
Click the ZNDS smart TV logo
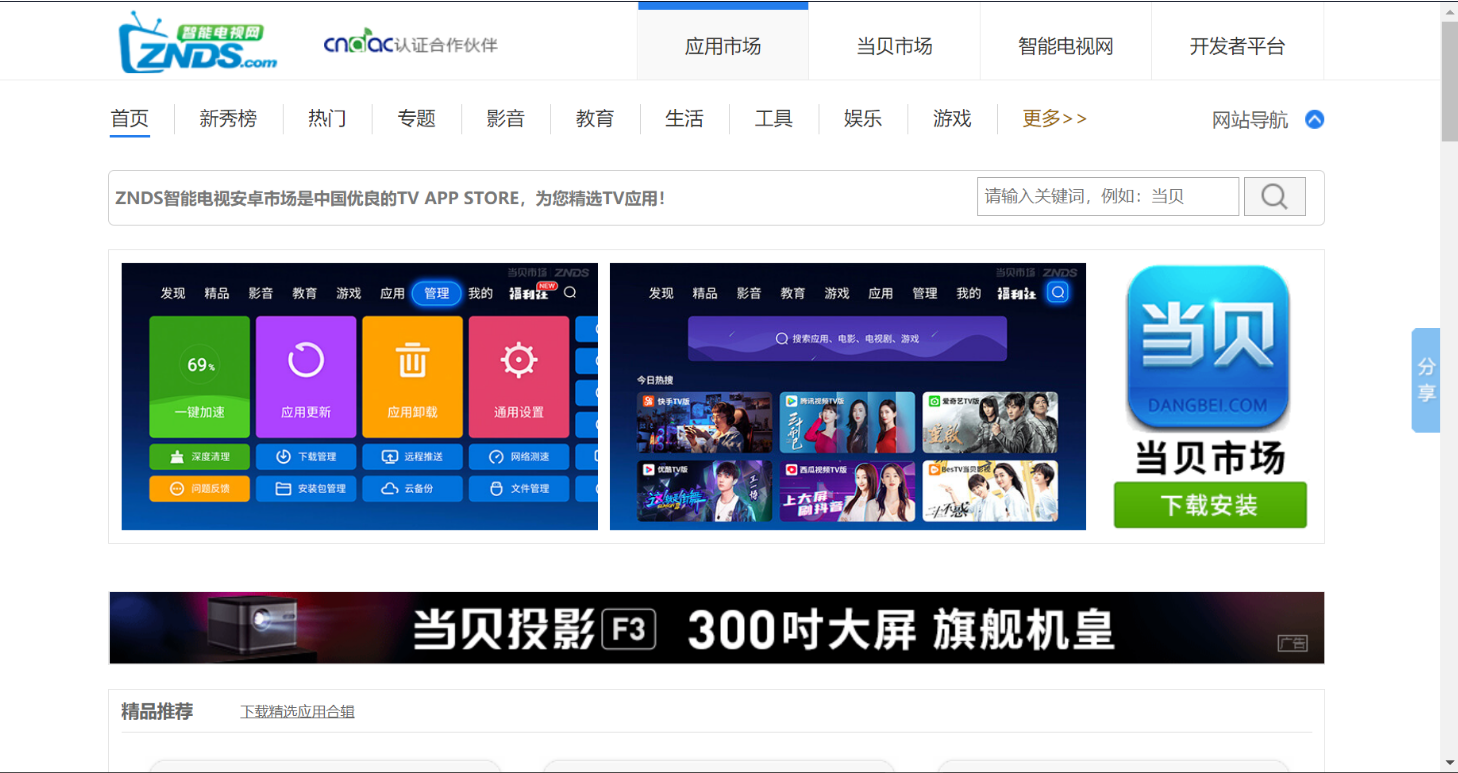(197, 42)
